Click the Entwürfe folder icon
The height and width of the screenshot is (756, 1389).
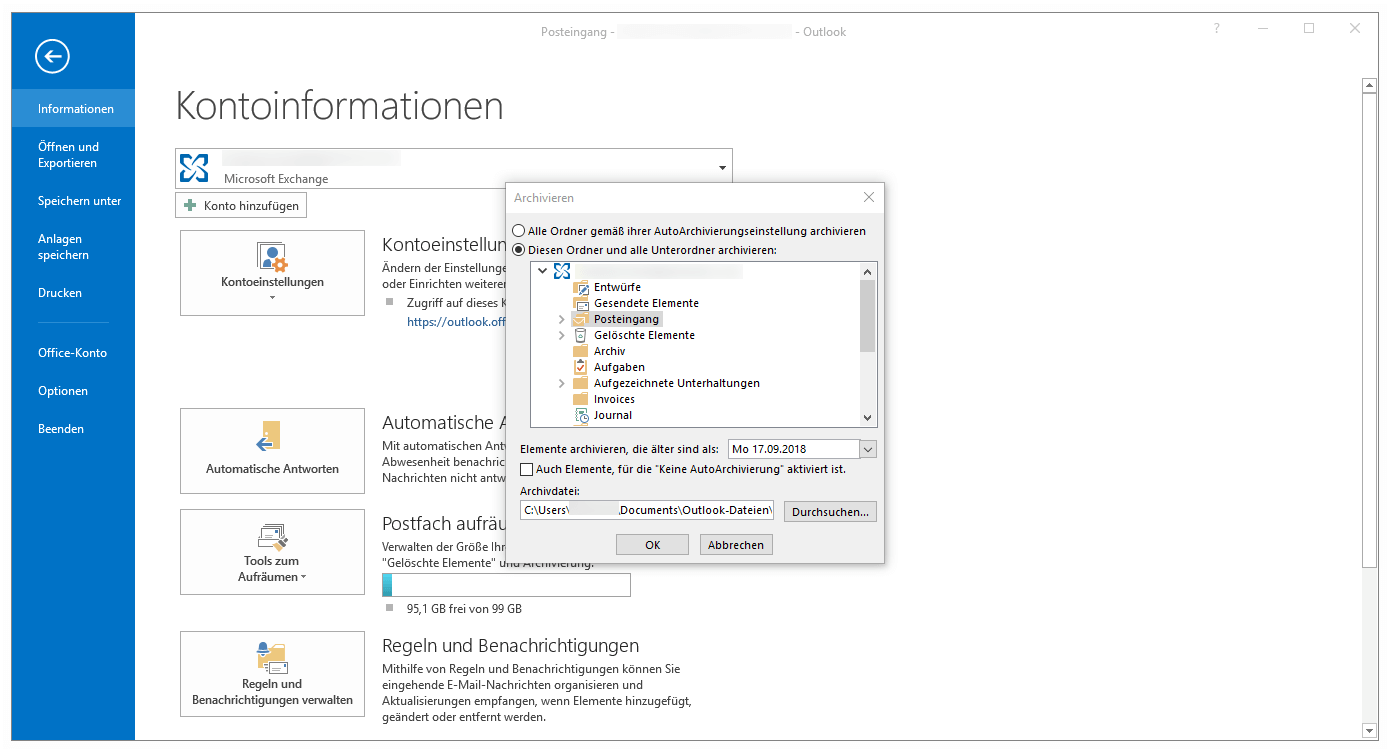click(581, 287)
